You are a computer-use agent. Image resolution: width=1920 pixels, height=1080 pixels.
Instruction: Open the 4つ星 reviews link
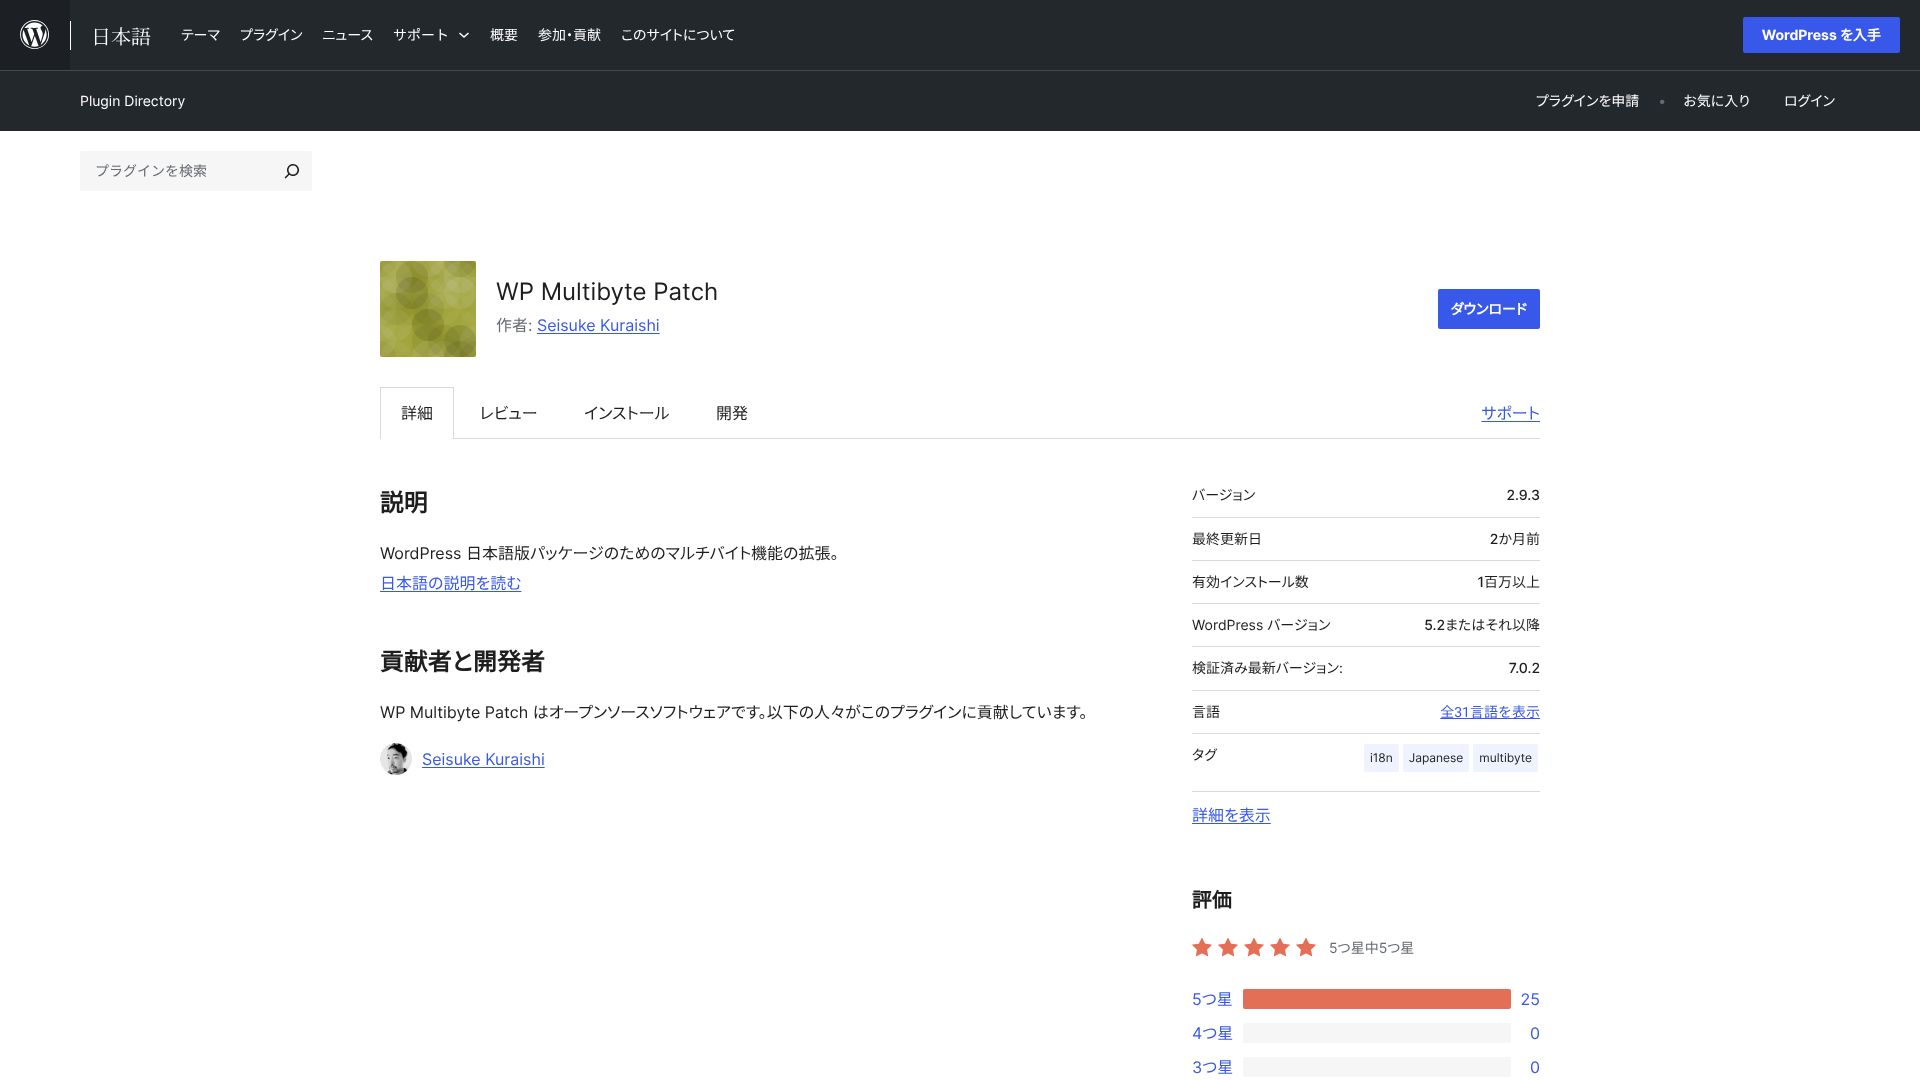tap(1212, 1033)
